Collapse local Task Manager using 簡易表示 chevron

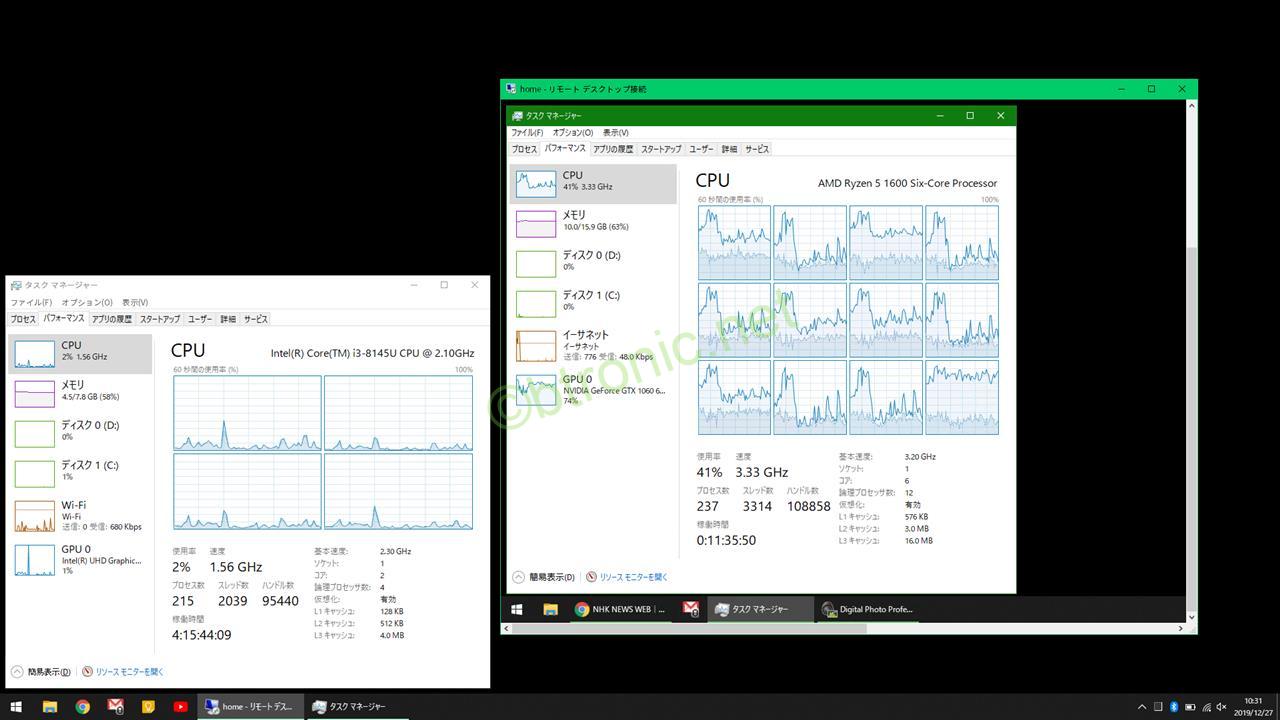pyautogui.click(x=19, y=671)
